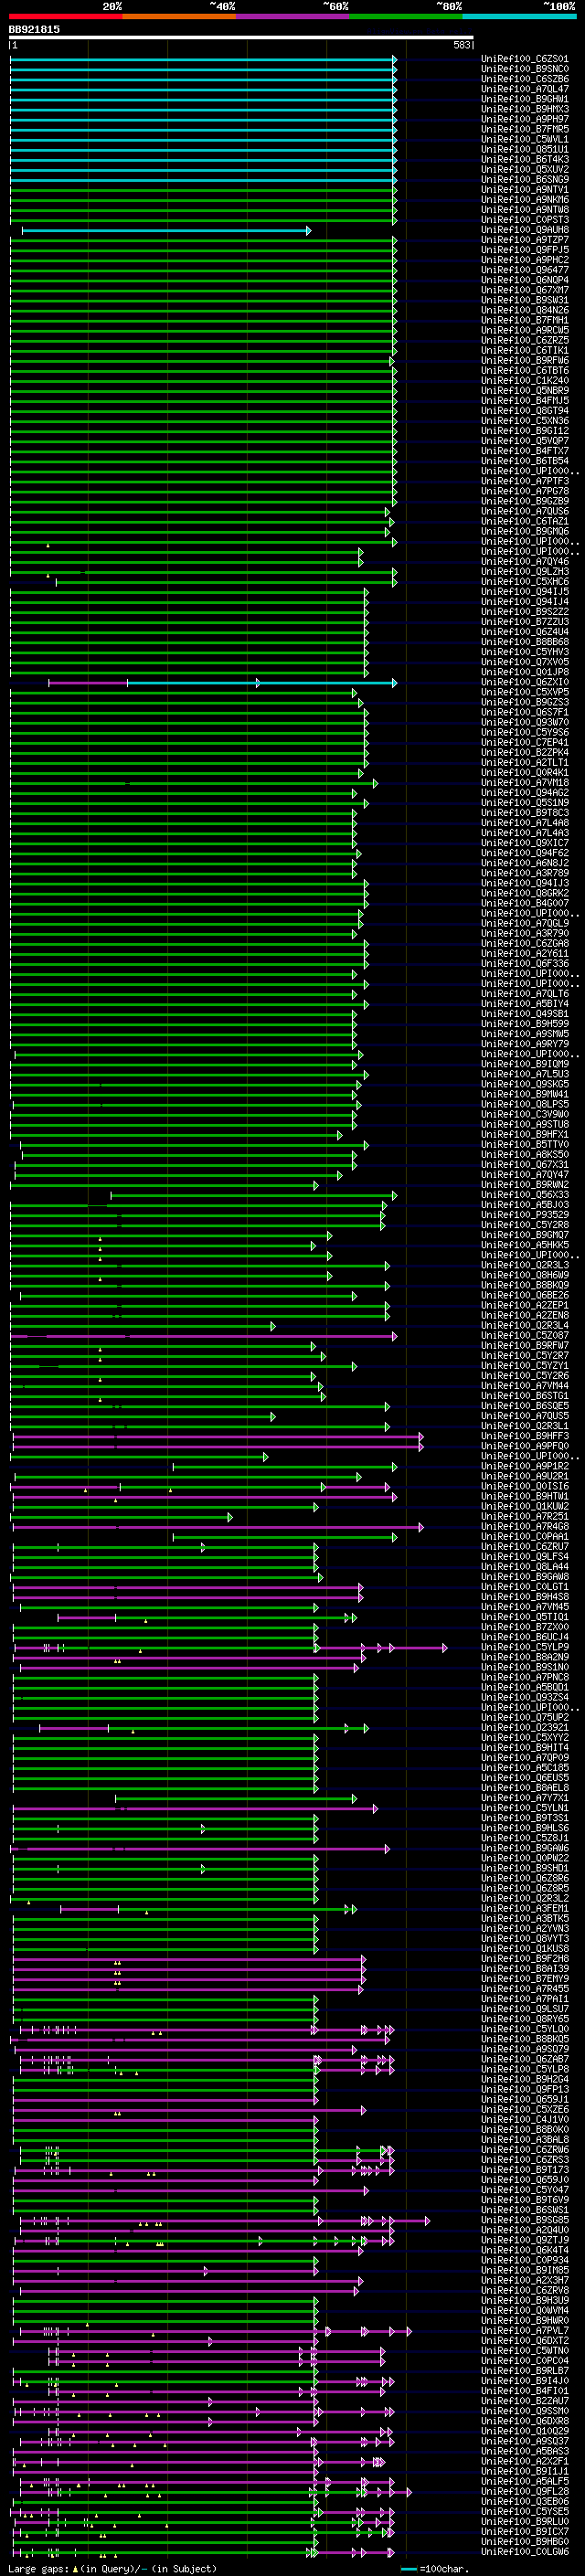Open the UniRef100_B6T4K3 hit label
Viewport: 585px width, 2576px height.
pyautogui.click(x=525, y=159)
